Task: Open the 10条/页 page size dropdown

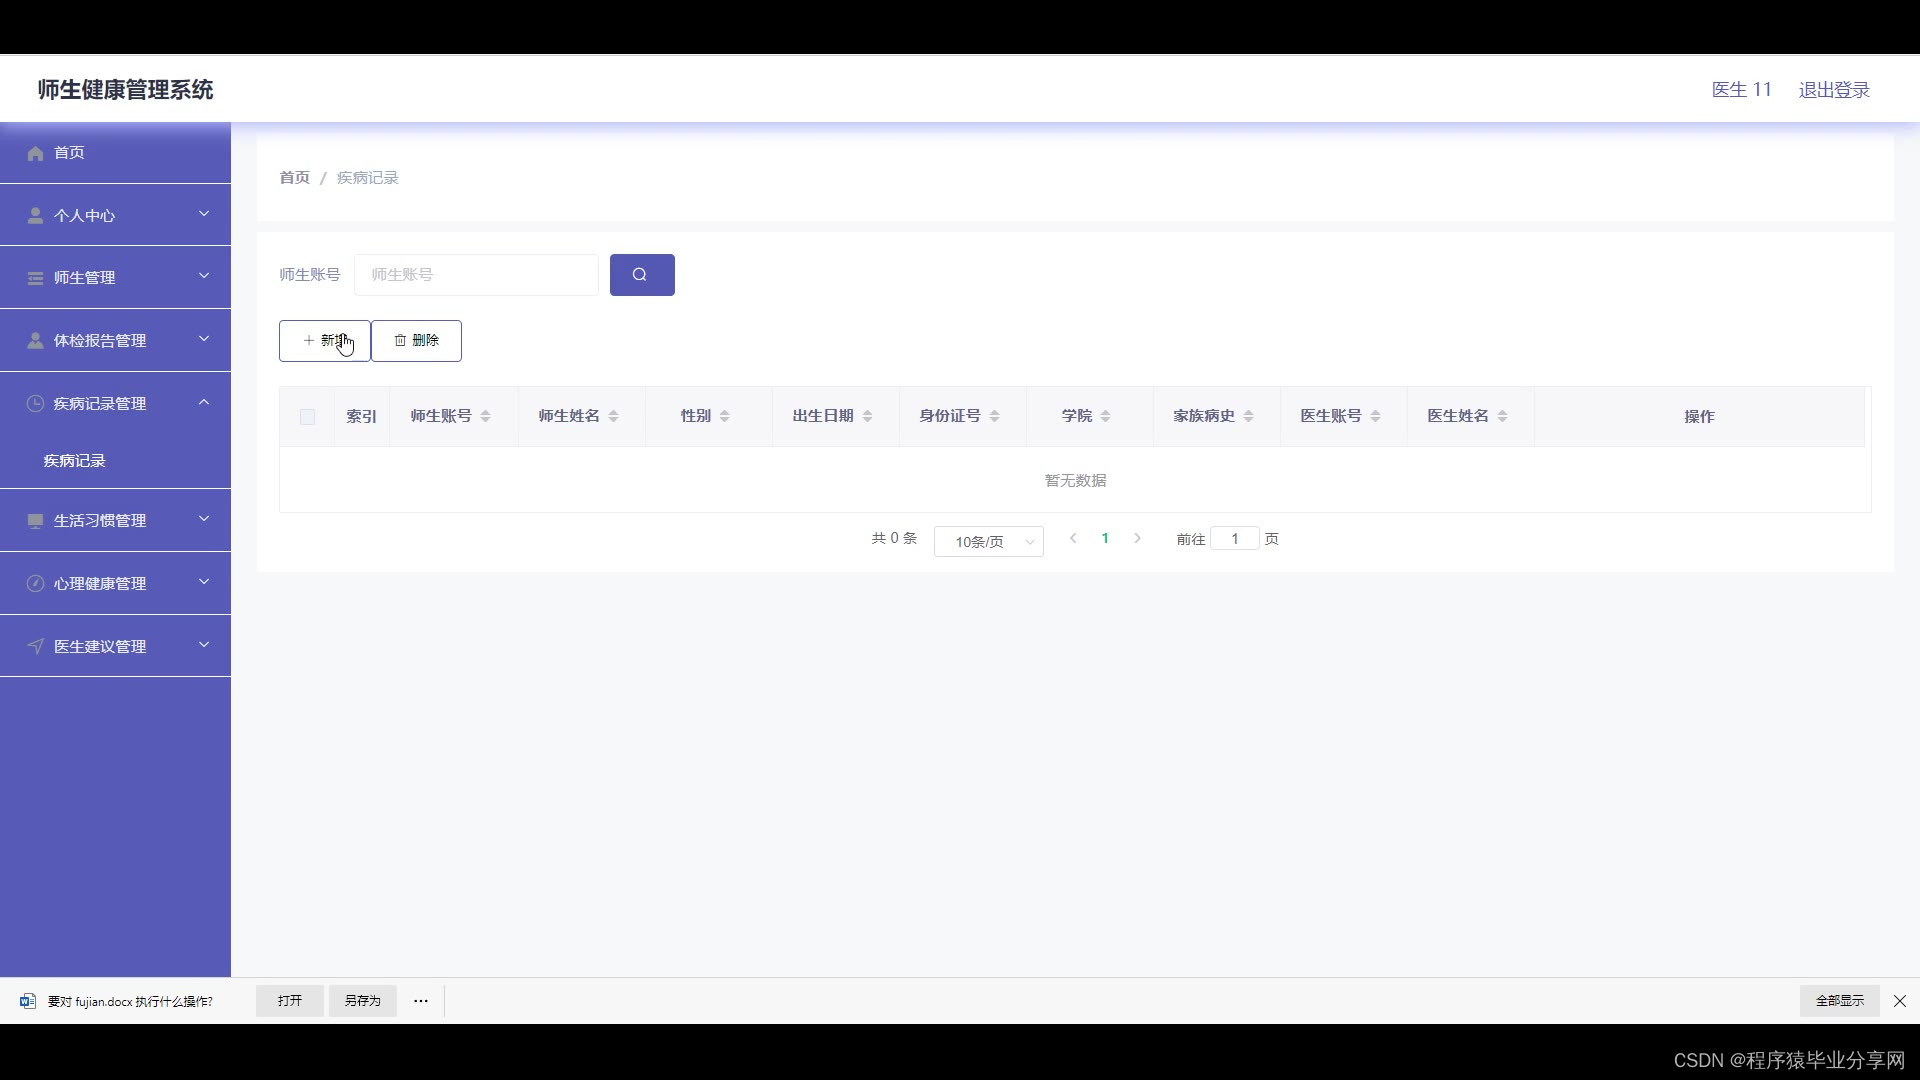Action: click(988, 541)
